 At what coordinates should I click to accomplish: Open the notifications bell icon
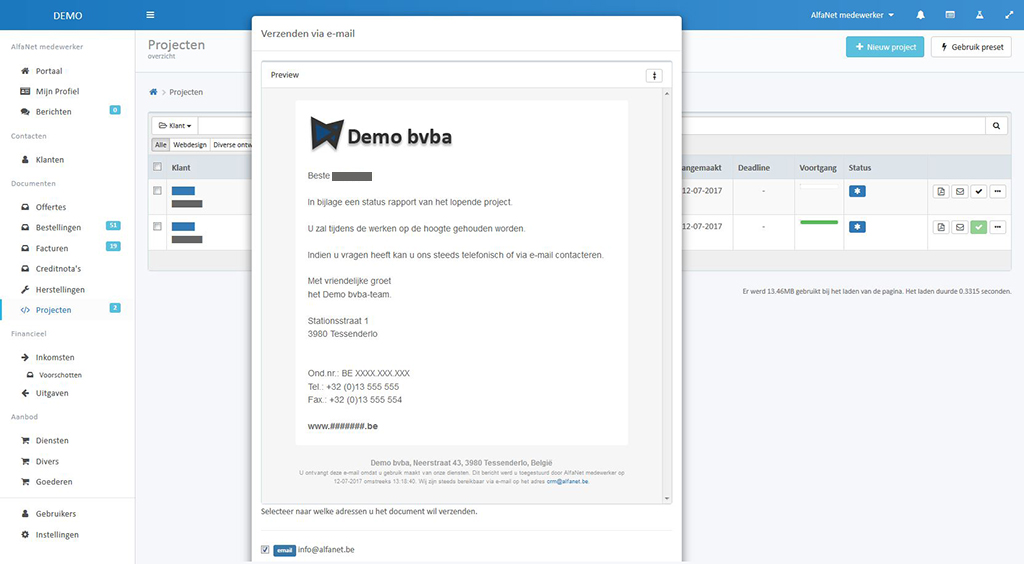coord(920,15)
